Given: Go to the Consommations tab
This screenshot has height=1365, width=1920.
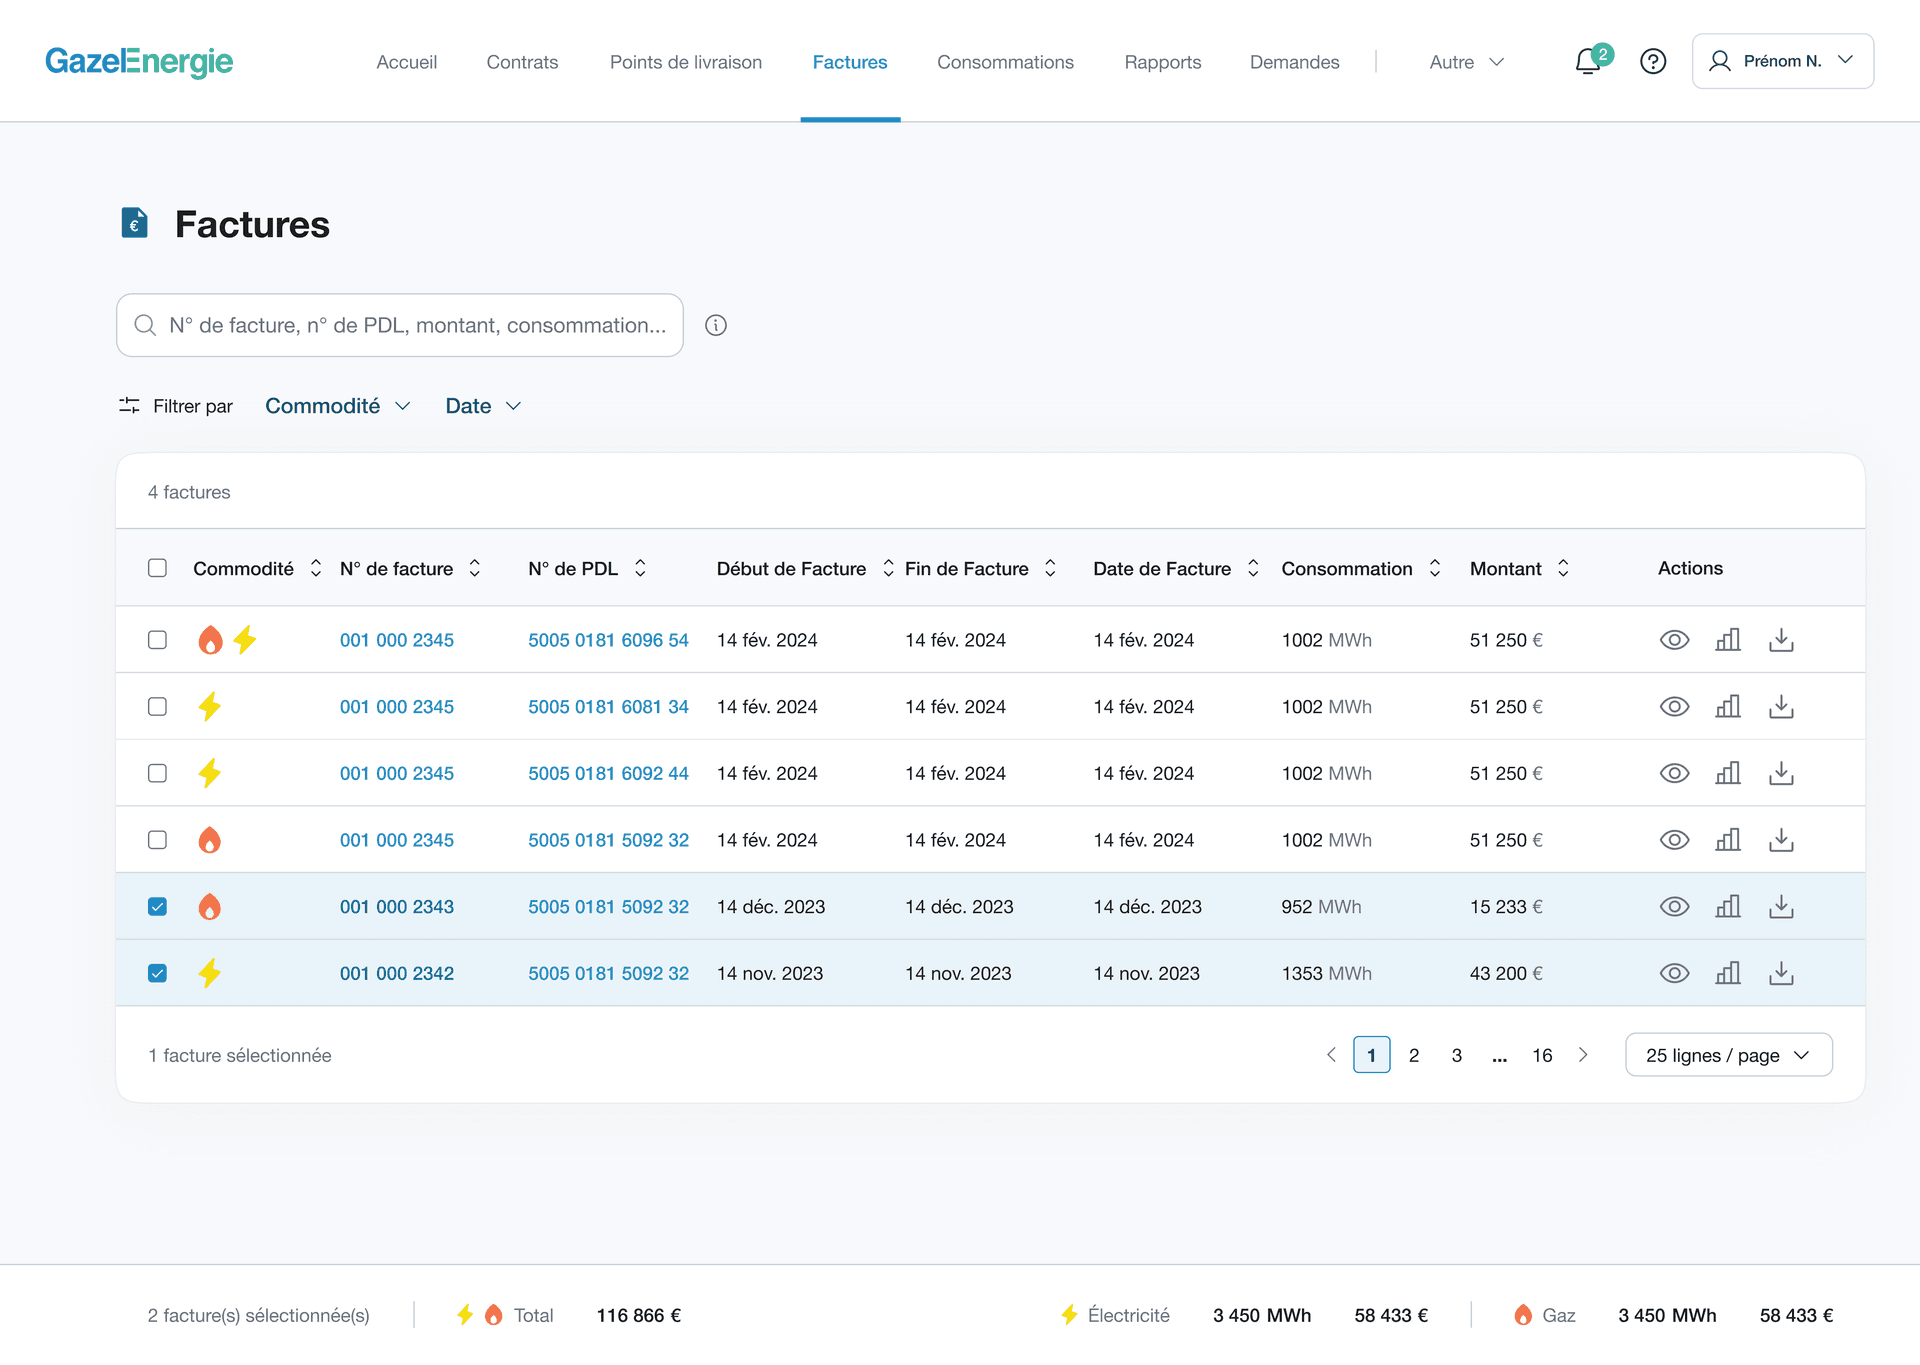Looking at the screenshot, I should point(1005,62).
